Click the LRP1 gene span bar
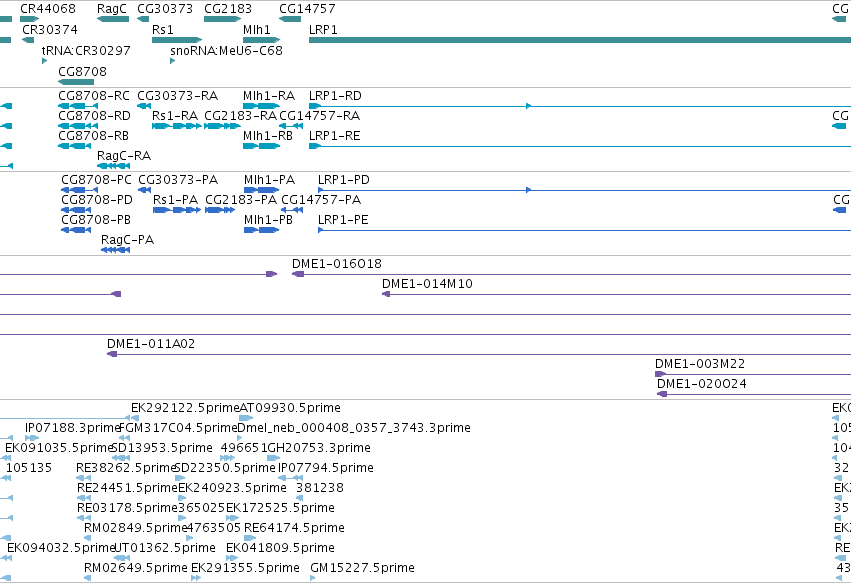Image resolution: width=851 pixels, height=583 pixels. point(580,40)
